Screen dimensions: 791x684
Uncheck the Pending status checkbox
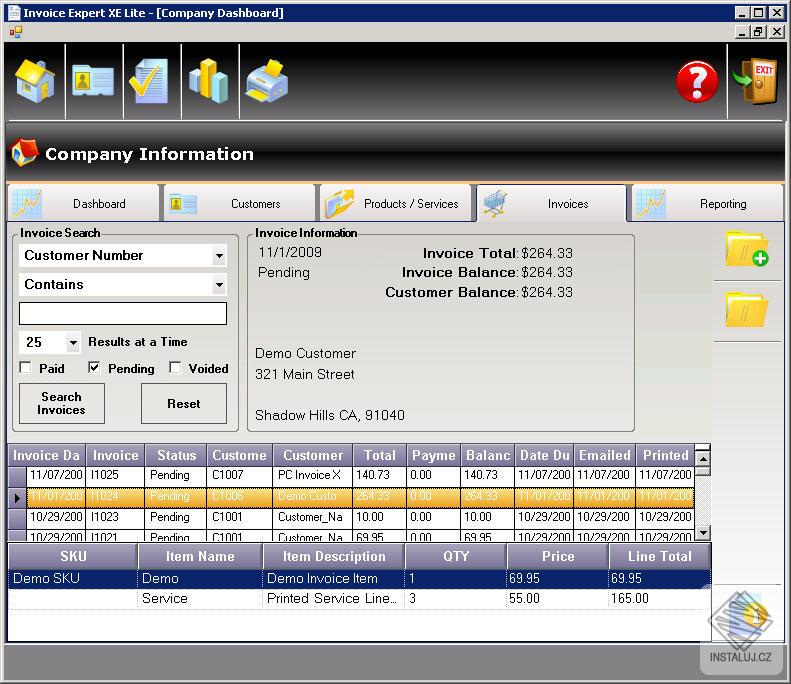coord(94,368)
